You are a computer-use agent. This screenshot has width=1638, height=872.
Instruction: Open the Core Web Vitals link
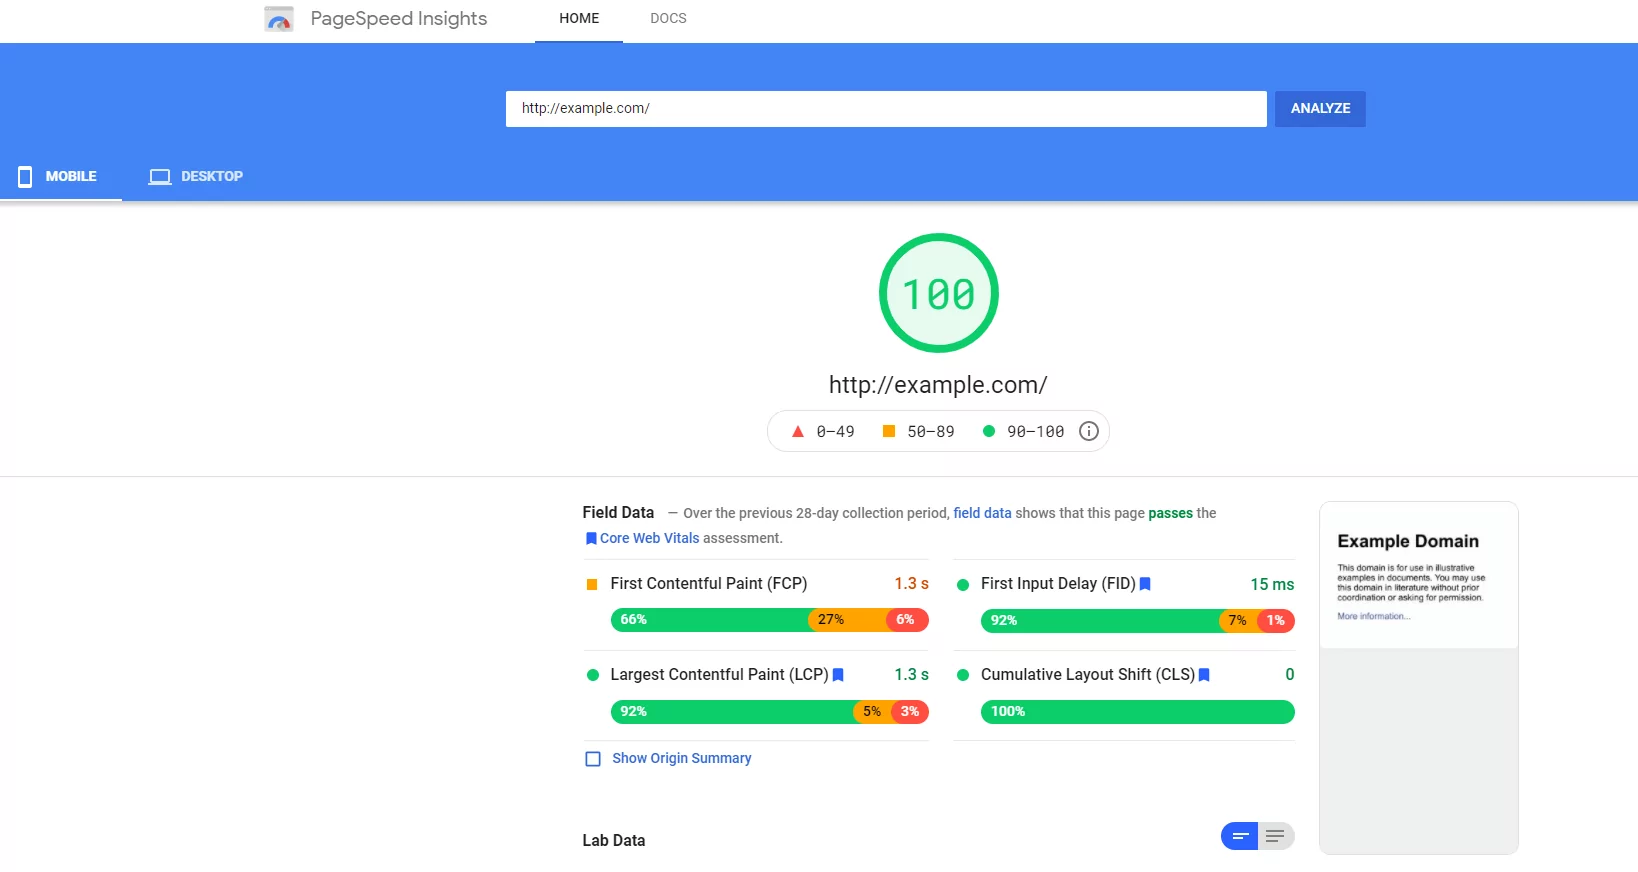(649, 538)
